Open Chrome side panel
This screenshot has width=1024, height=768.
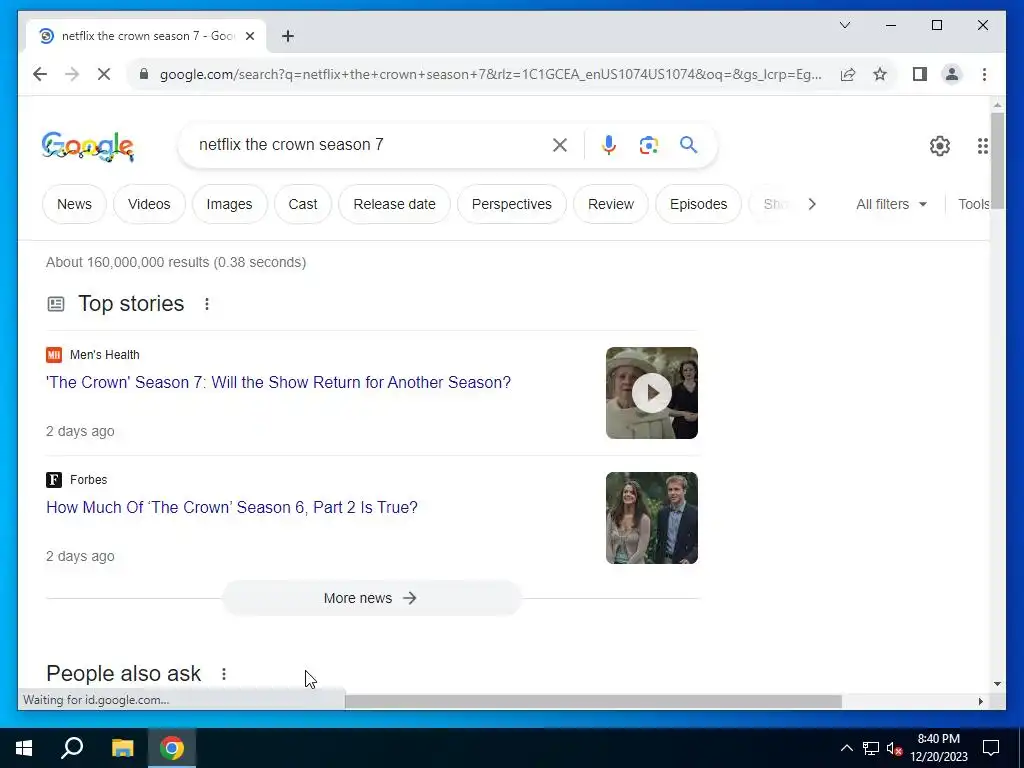[920, 74]
